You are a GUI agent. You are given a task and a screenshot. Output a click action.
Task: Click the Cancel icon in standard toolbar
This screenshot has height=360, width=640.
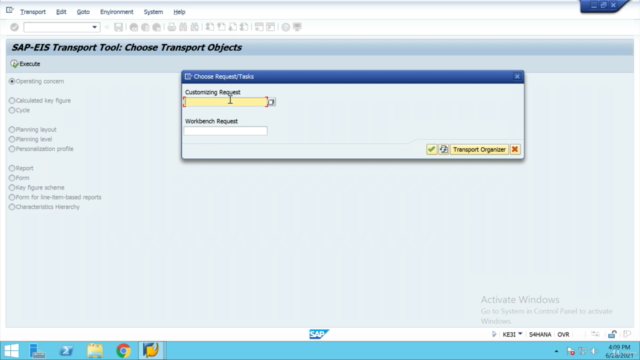pos(156,27)
